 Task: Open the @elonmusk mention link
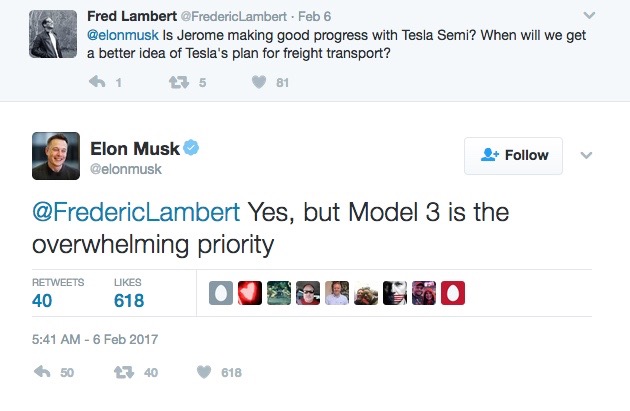pyautogui.click(x=123, y=35)
